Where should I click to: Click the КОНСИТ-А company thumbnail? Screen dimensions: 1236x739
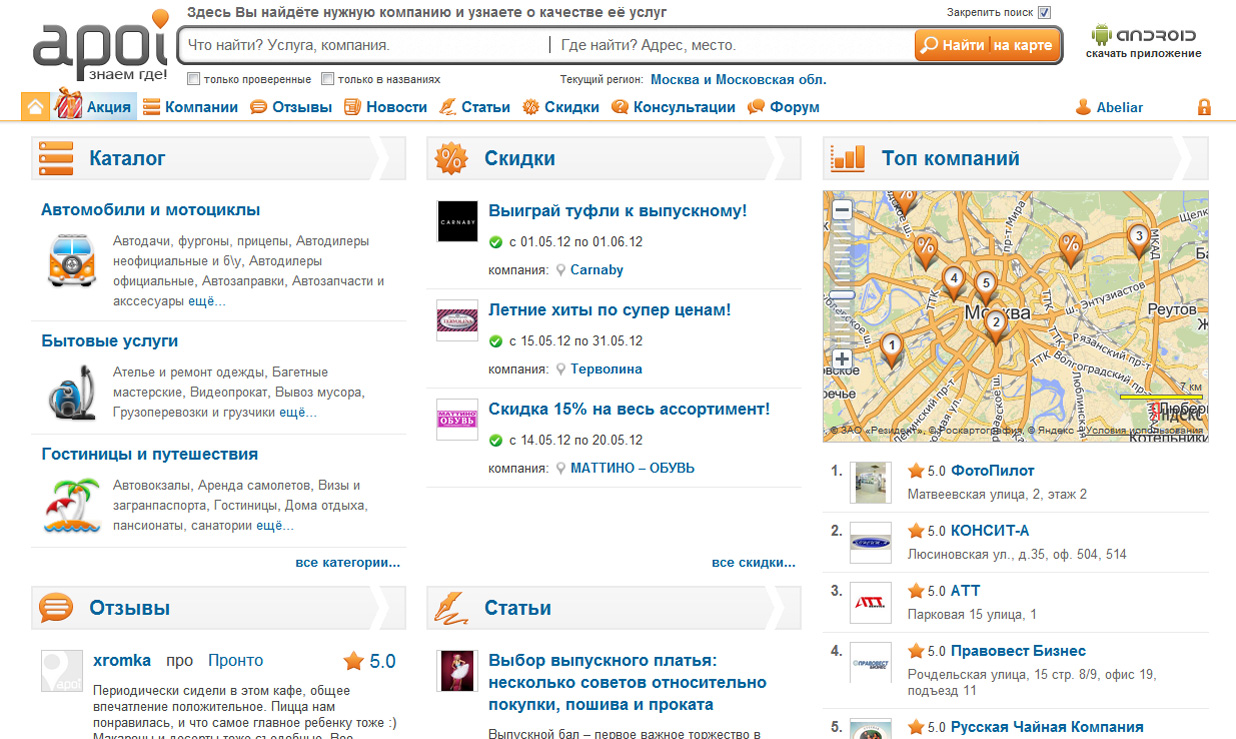pos(870,542)
